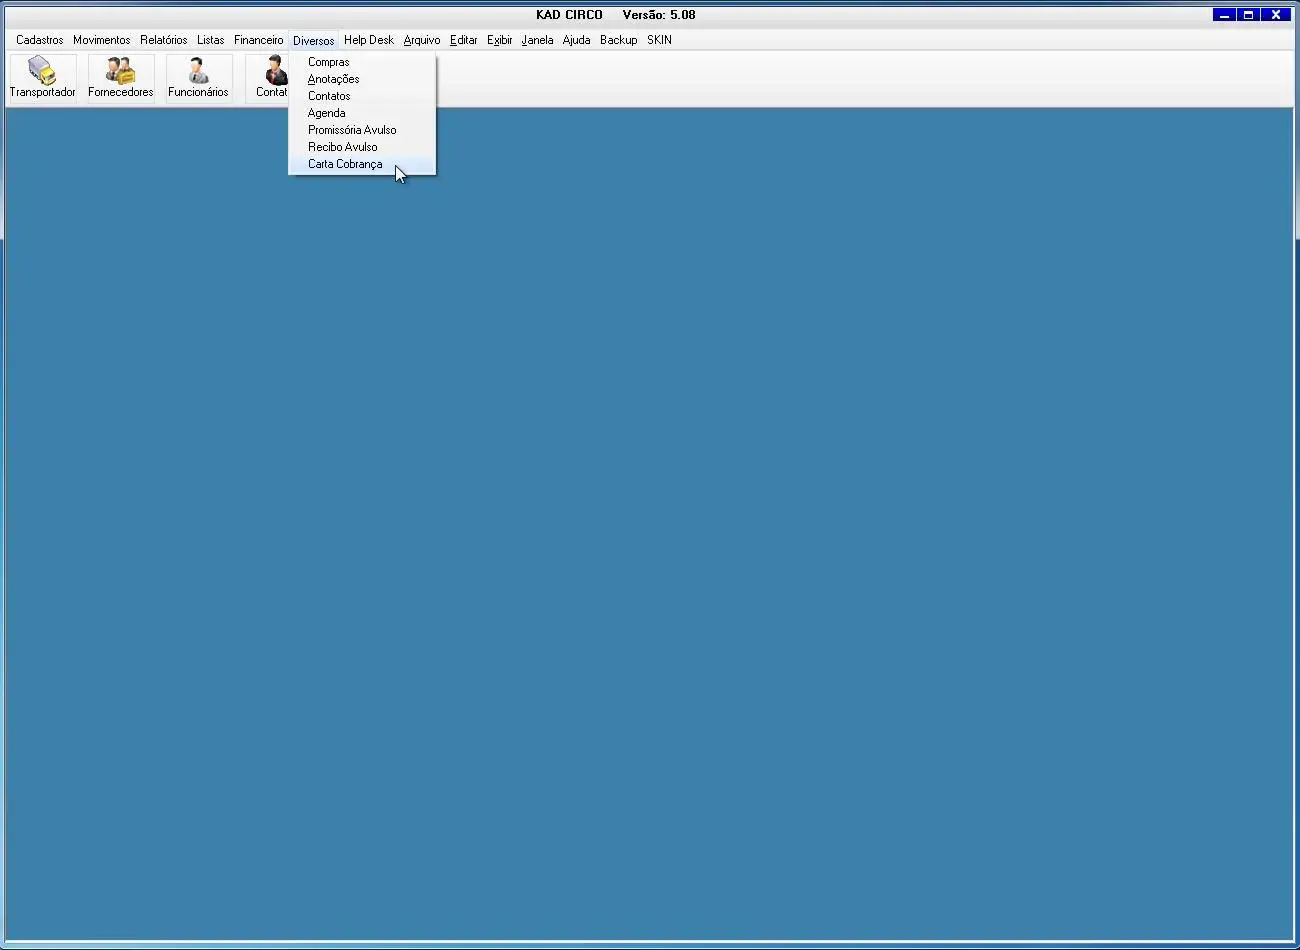Click the Transportador truck icon

(x=42, y=71)
